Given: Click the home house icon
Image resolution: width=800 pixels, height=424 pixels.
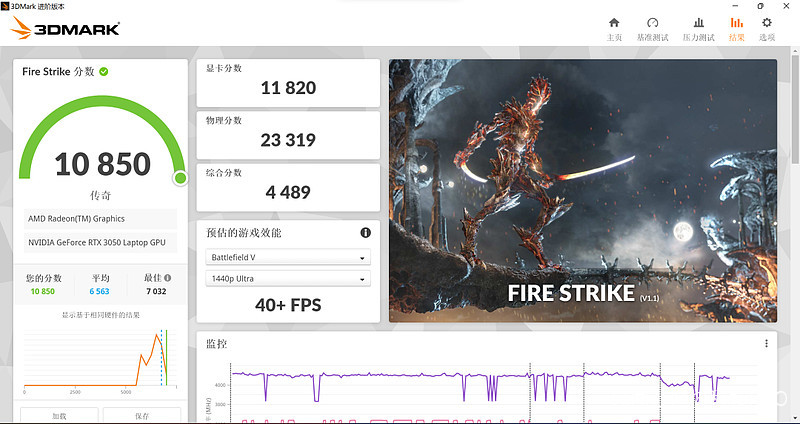Looking at the screenshot, I should 614,22.
